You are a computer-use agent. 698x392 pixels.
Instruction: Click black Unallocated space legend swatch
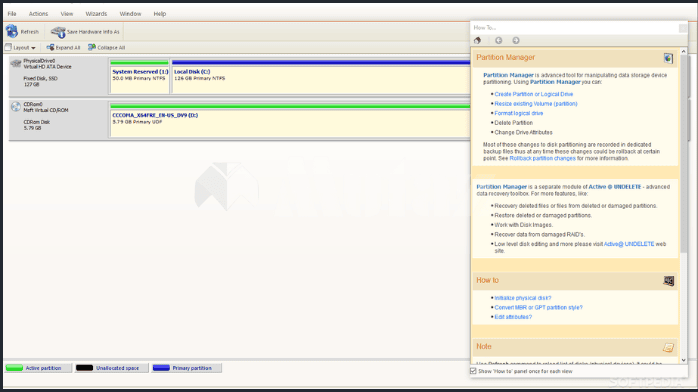pos(84,368)
